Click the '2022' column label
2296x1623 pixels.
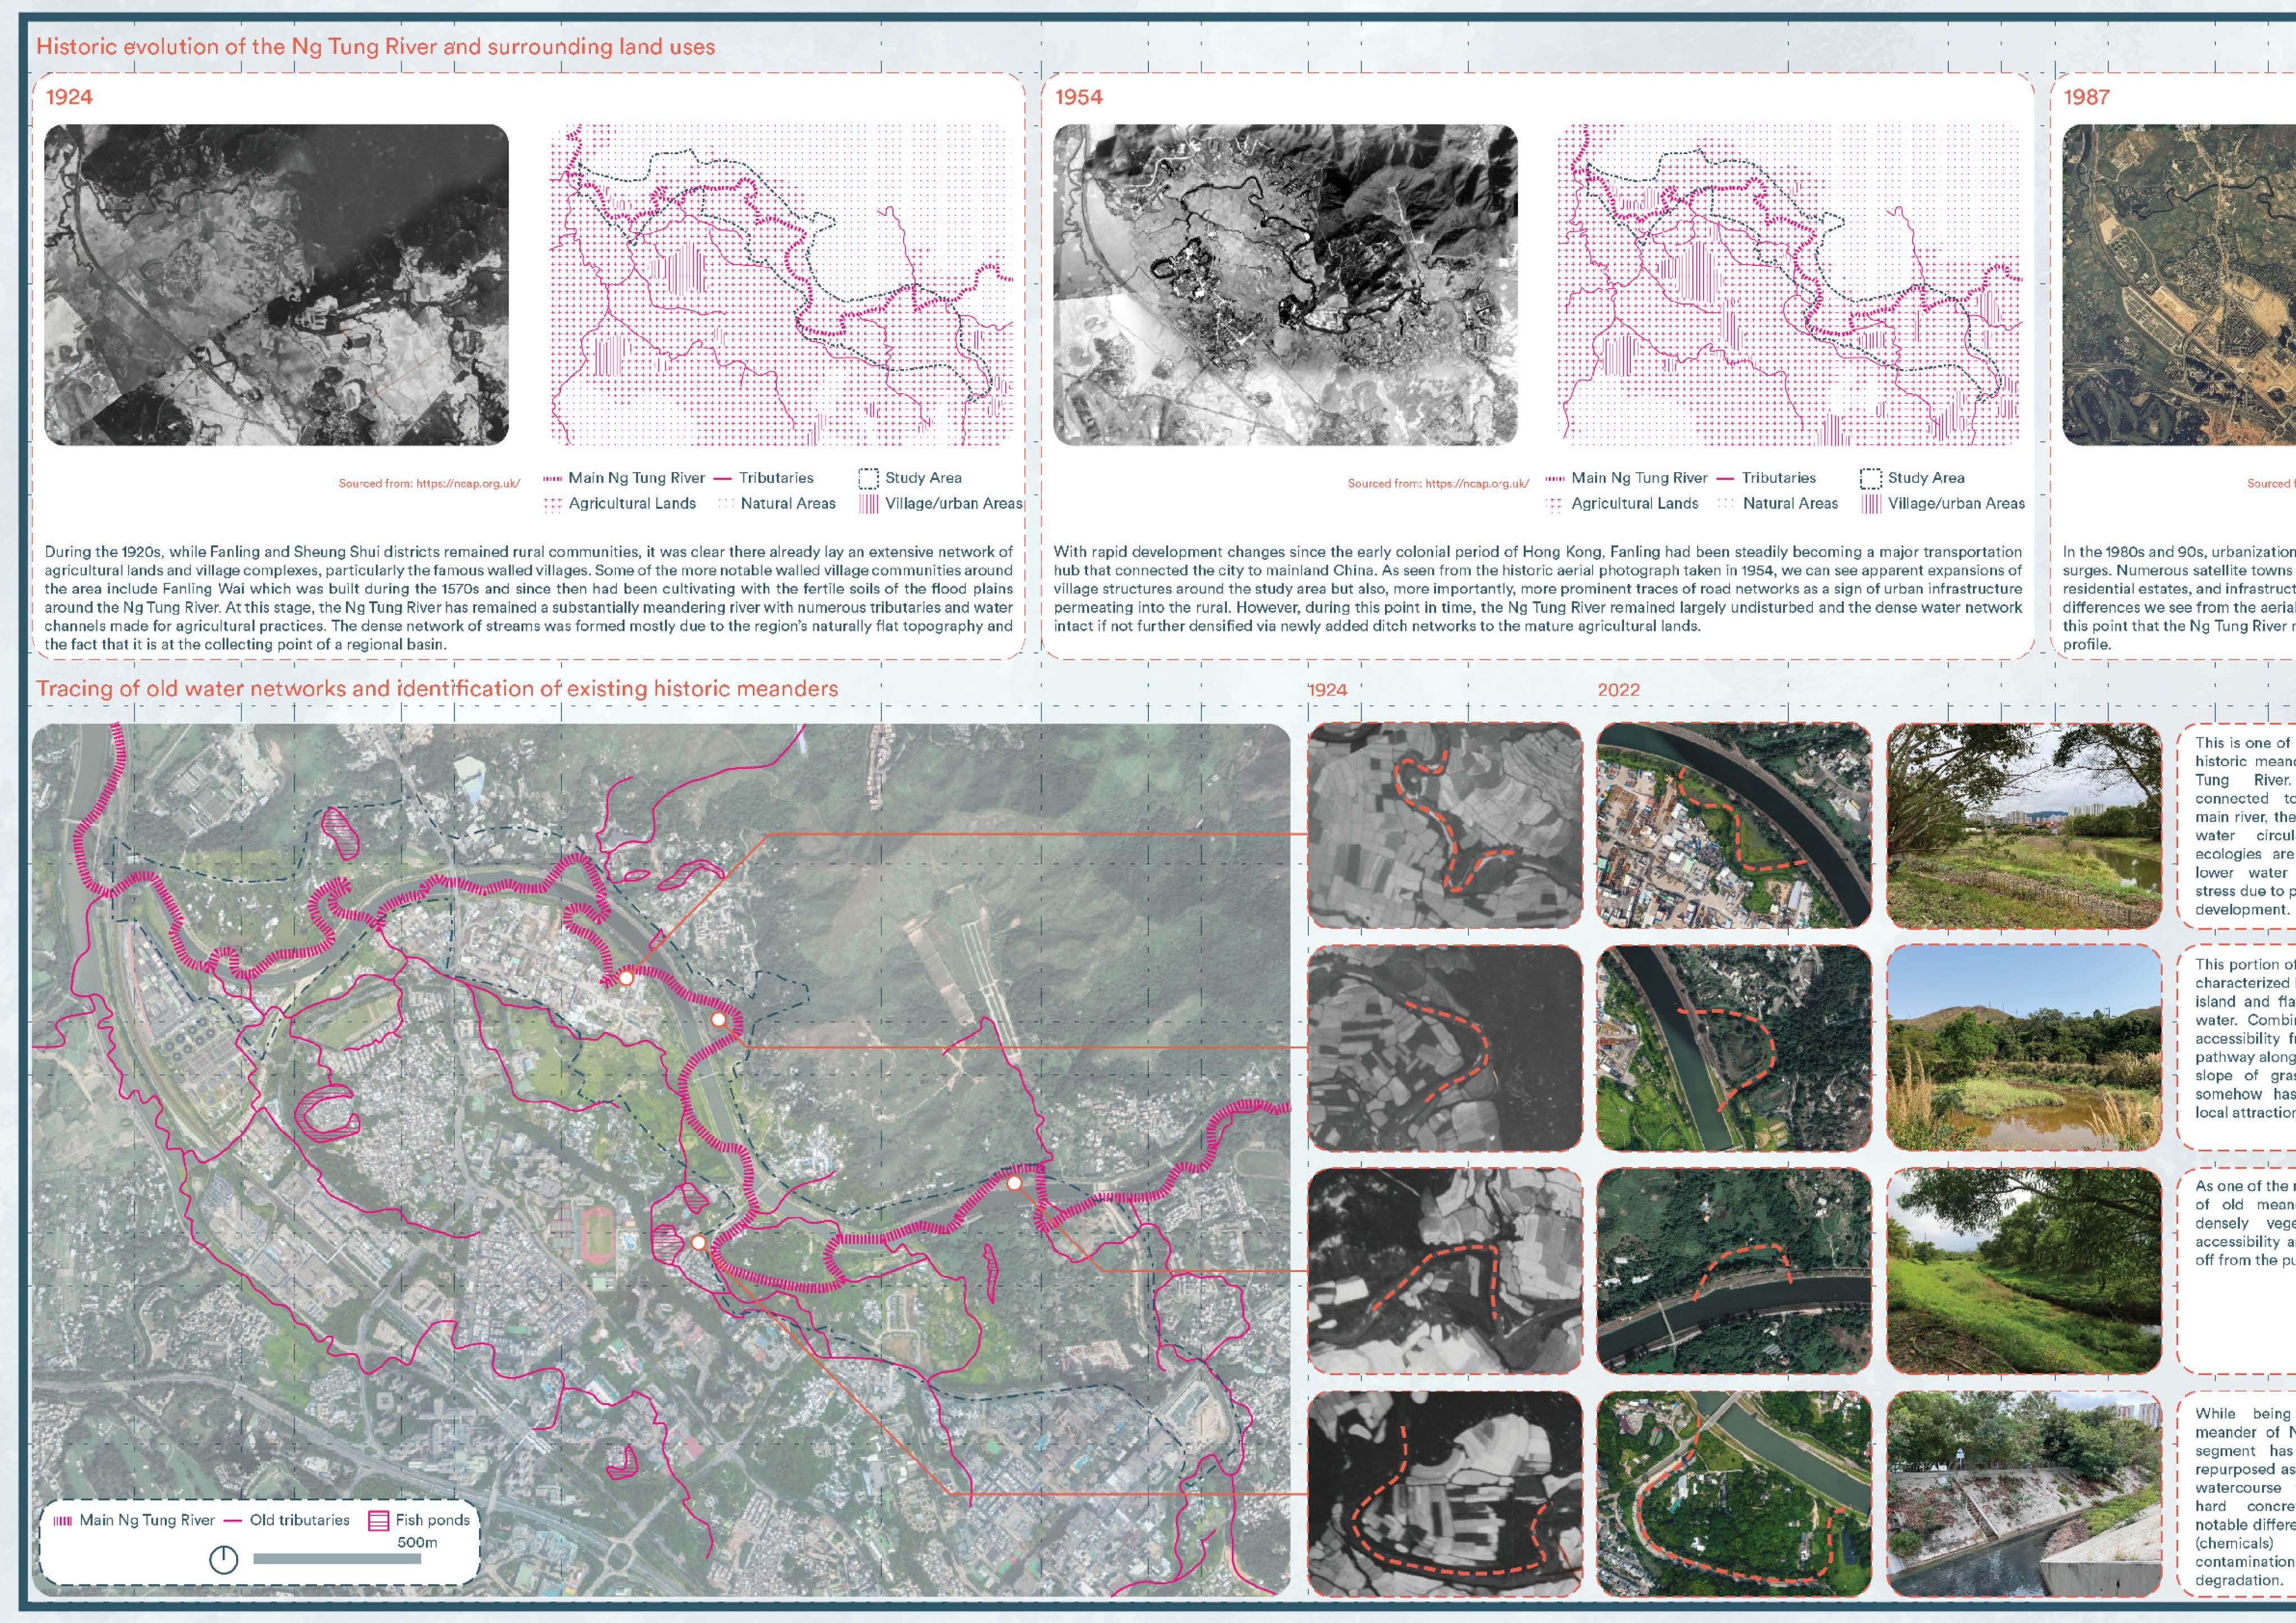(1618, 690)
